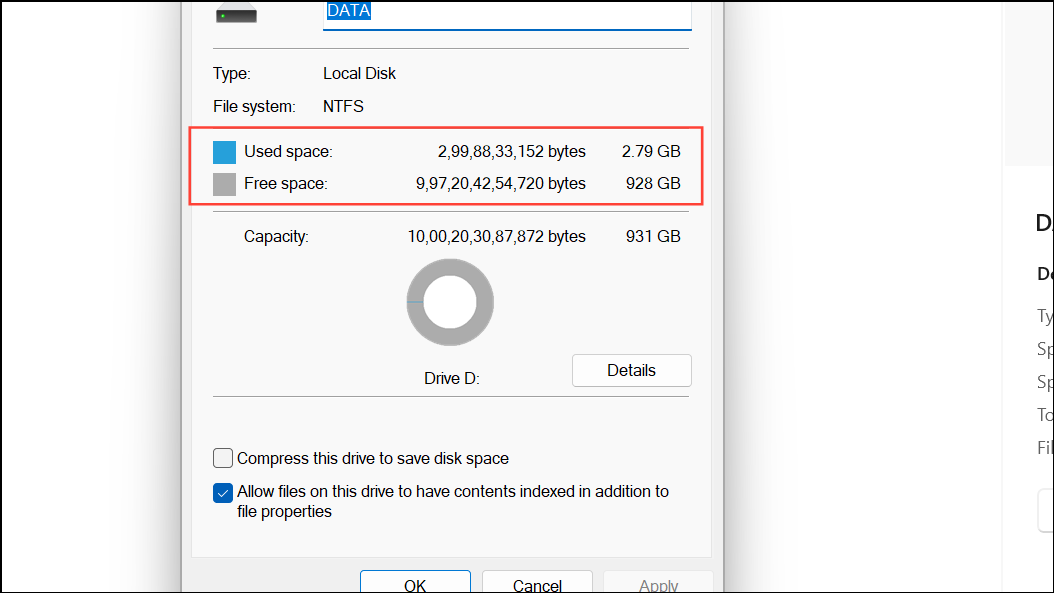Click the disk usage pie chart
This screenshot has height=593, width=1054.
pos(450,302)
